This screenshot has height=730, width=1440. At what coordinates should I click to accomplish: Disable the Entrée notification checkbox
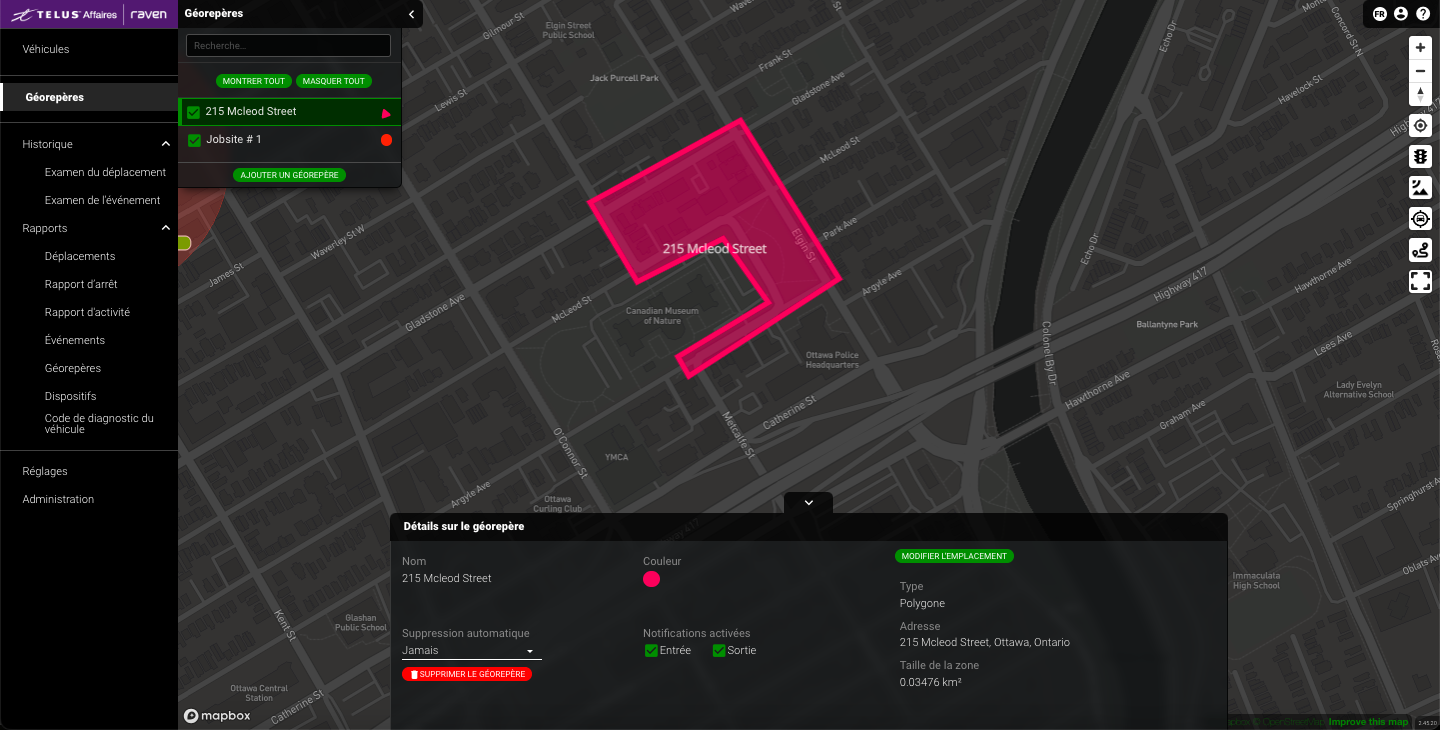point(651,651)
